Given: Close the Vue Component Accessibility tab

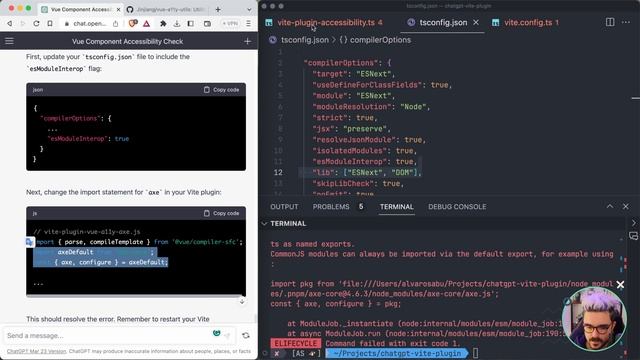Looking at the screenshot, I should click(x=118, y=9).
